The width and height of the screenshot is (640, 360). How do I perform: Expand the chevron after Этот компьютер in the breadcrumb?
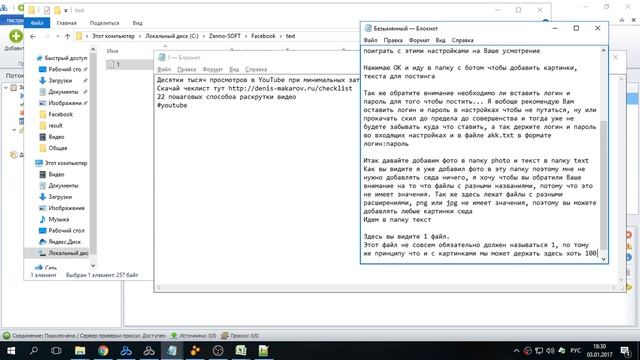click(140, 36)
